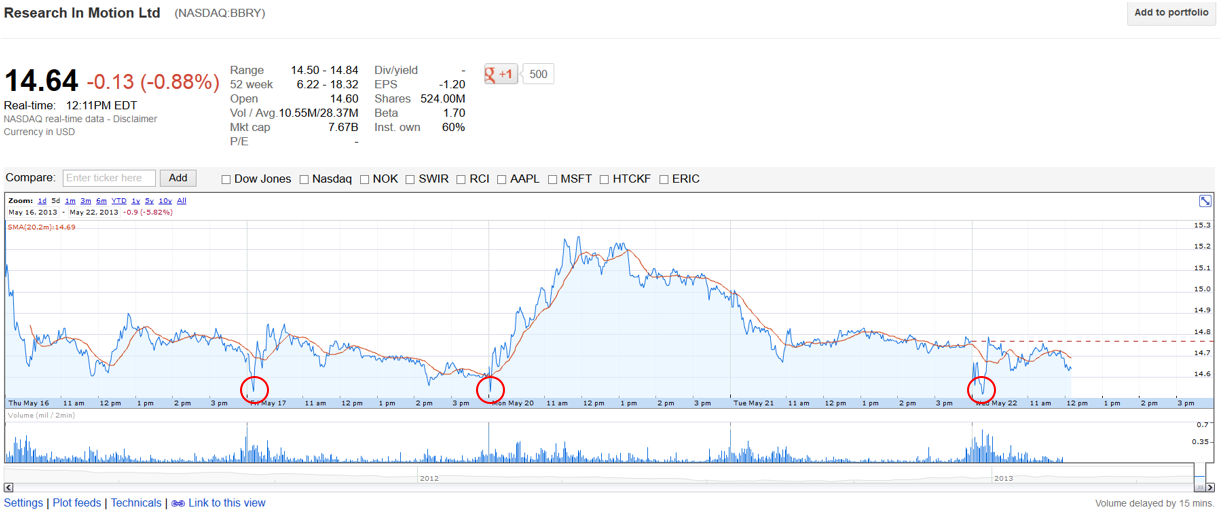Open the Disclaimer link
The width and height of the screenshot is (1228, 518).
tap(134, 119)
